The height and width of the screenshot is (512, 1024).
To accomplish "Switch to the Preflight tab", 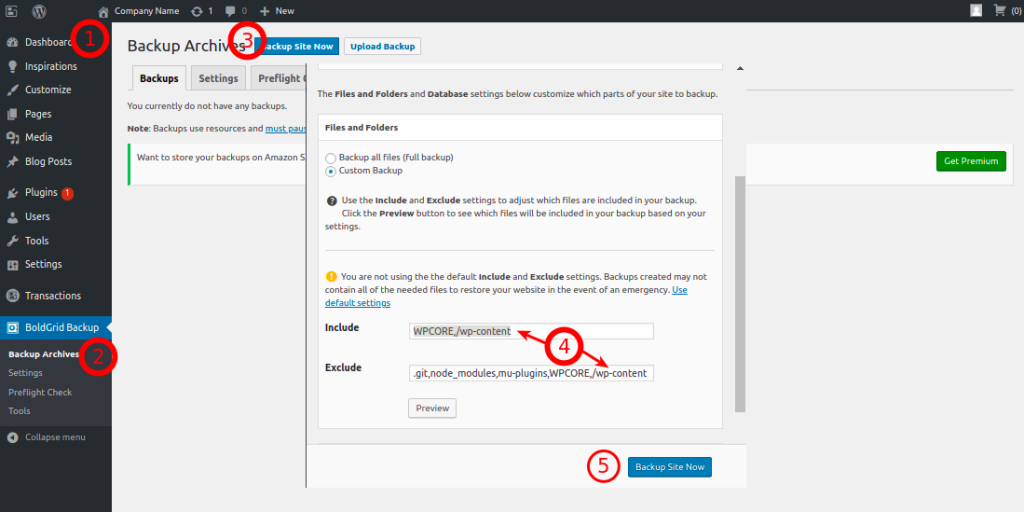I will coord(279,78).
